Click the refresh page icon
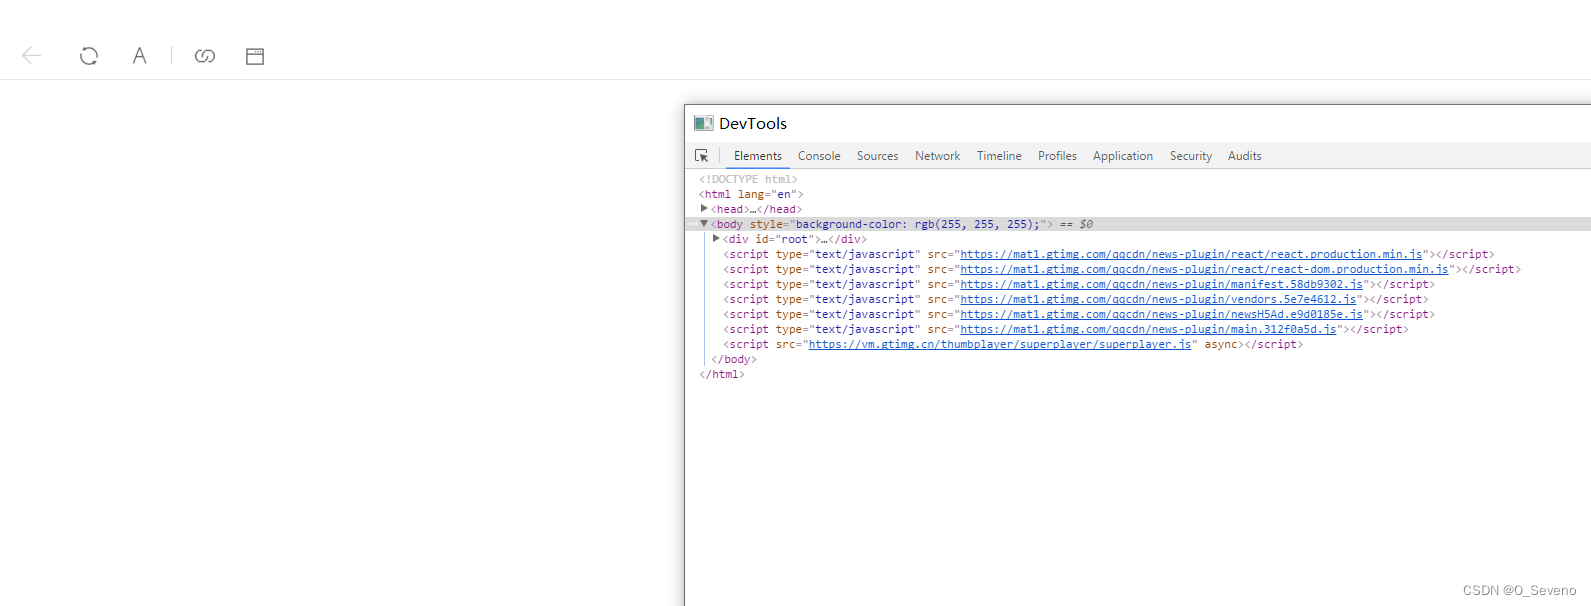The image size is (1591, 606). pyautogui.click(x=89, y=56)
